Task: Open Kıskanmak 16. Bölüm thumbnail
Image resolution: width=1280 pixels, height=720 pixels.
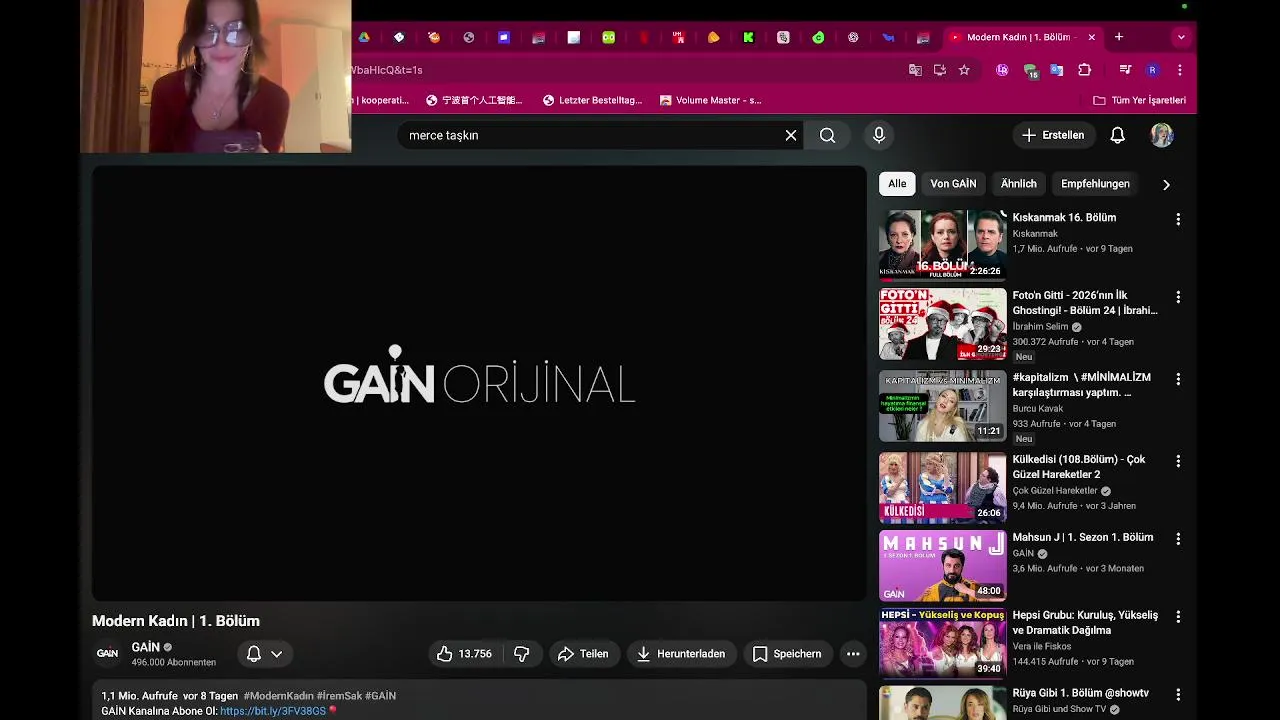Action: point(942,244)
